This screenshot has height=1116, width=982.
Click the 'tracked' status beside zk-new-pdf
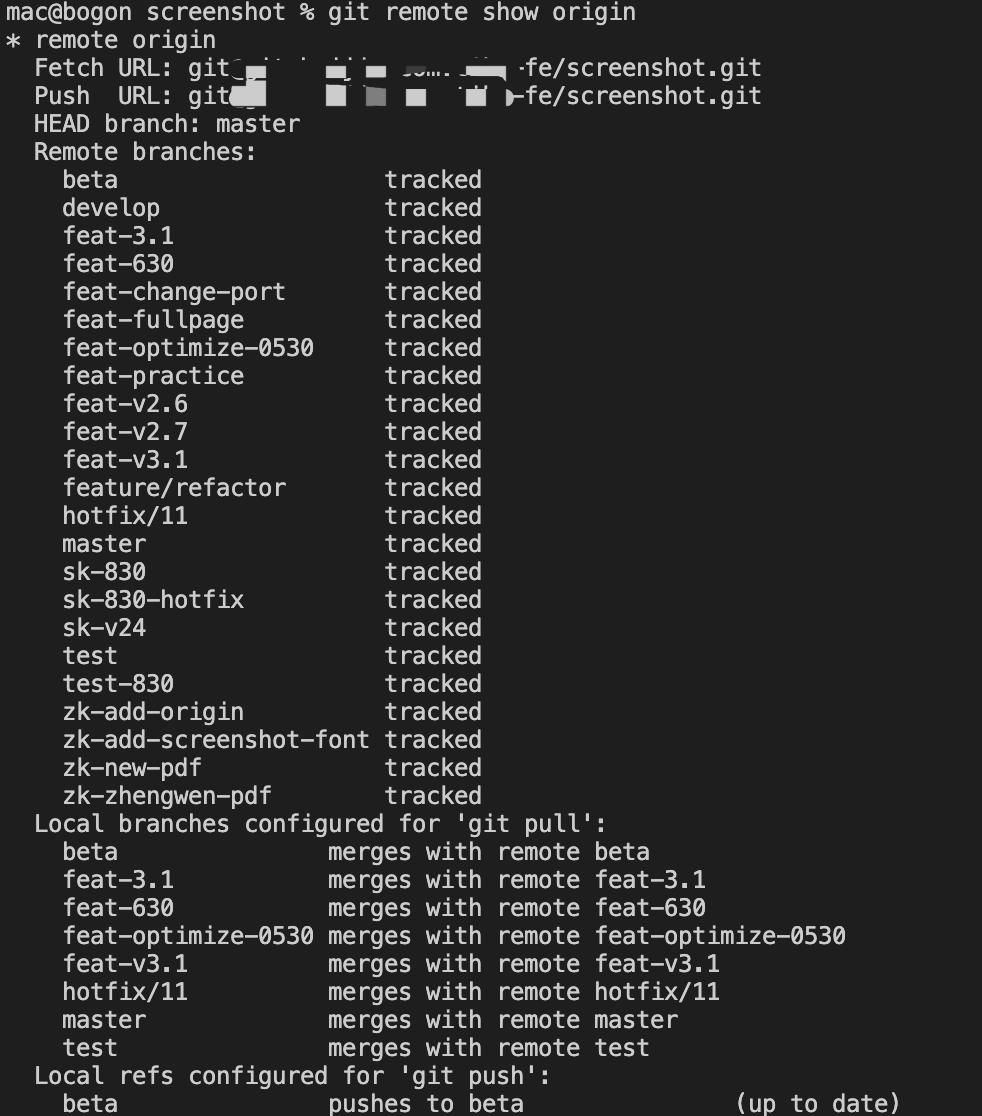433,768
